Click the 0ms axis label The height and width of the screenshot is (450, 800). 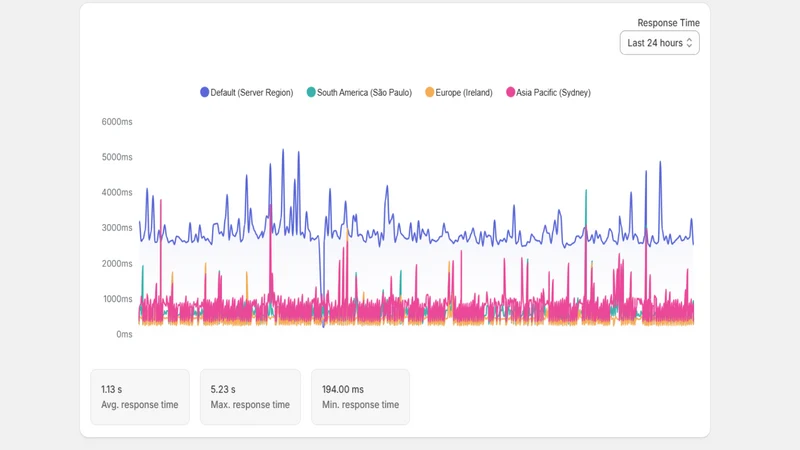124,334
